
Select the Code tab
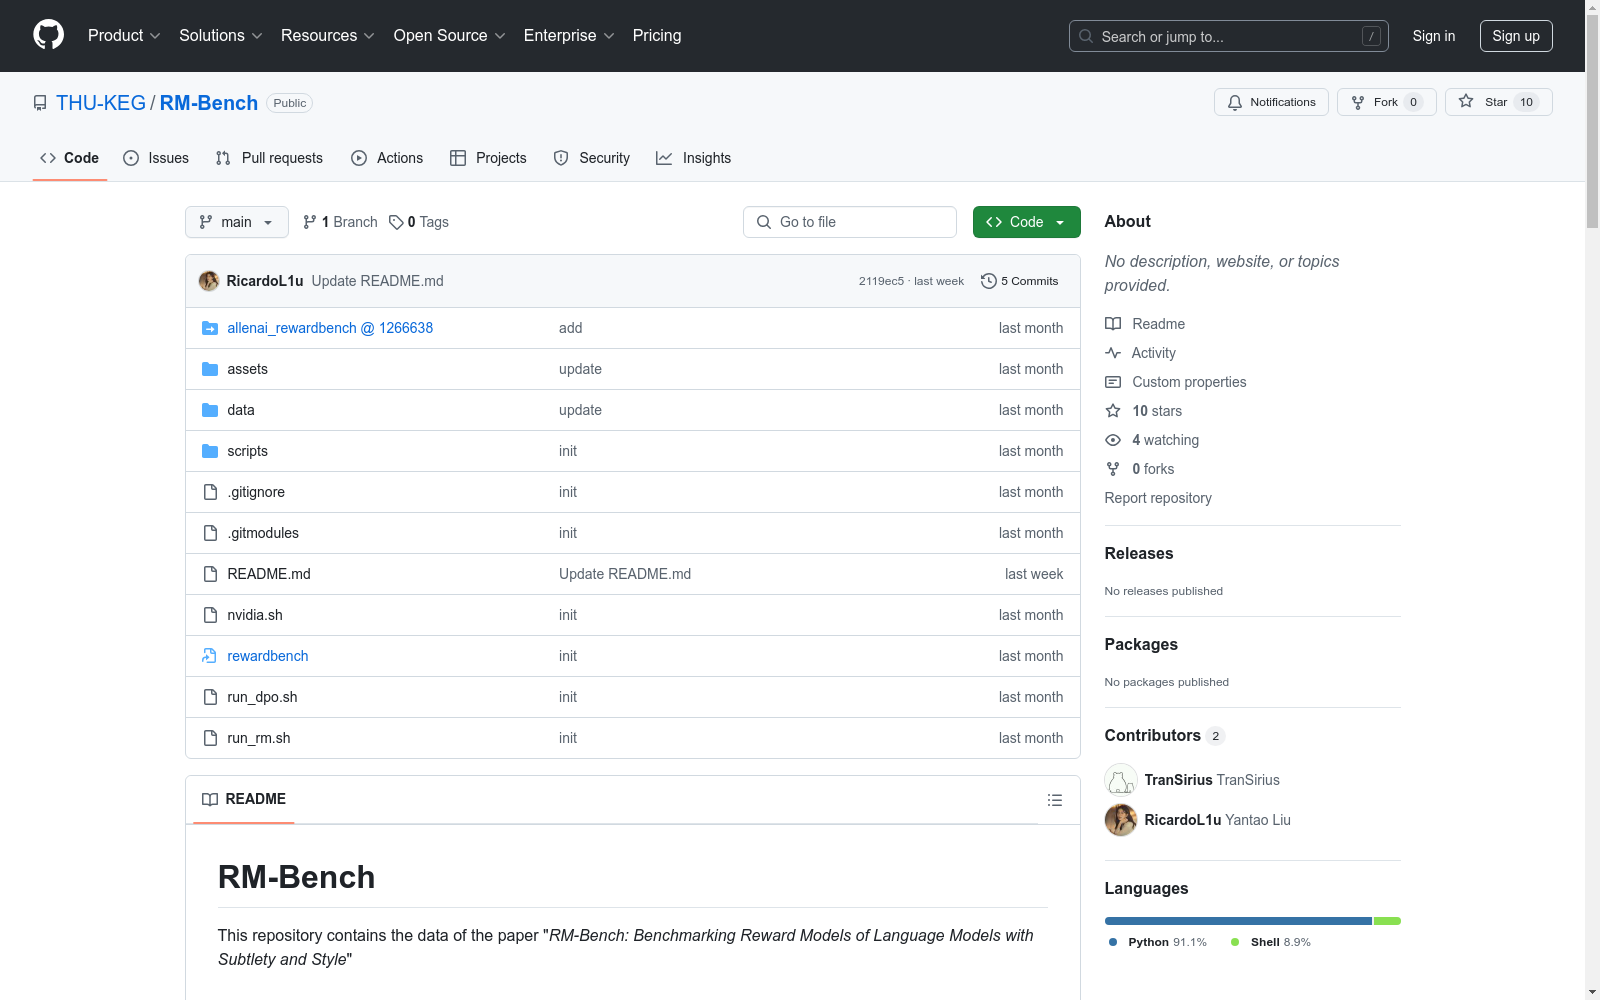click(69, 158)
